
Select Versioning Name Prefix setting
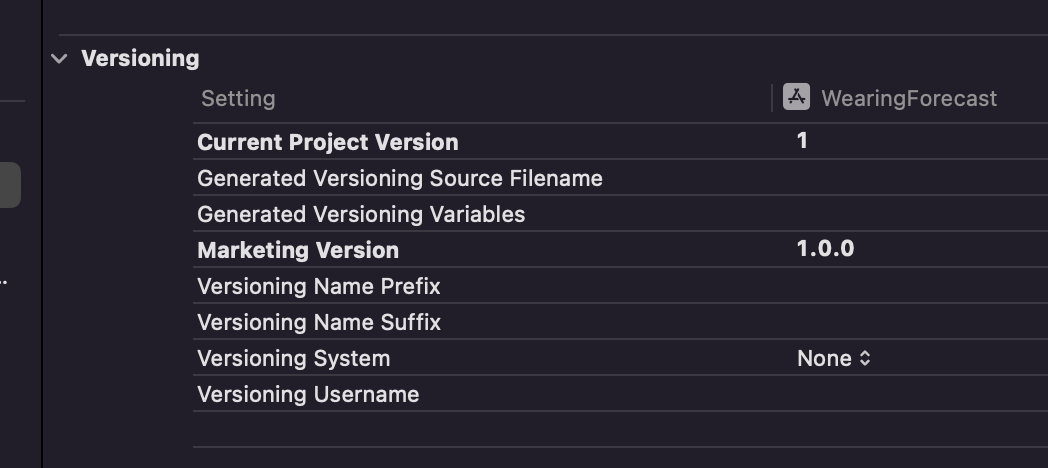coord(319,286)
